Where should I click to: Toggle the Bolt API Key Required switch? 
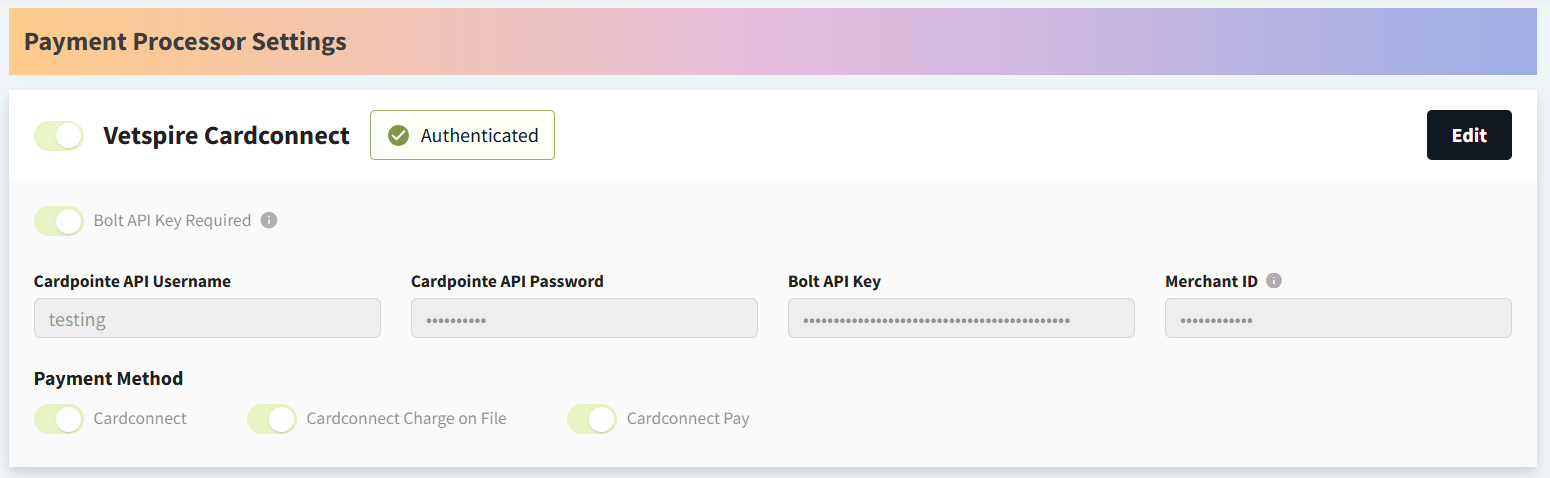coord(59,221)
